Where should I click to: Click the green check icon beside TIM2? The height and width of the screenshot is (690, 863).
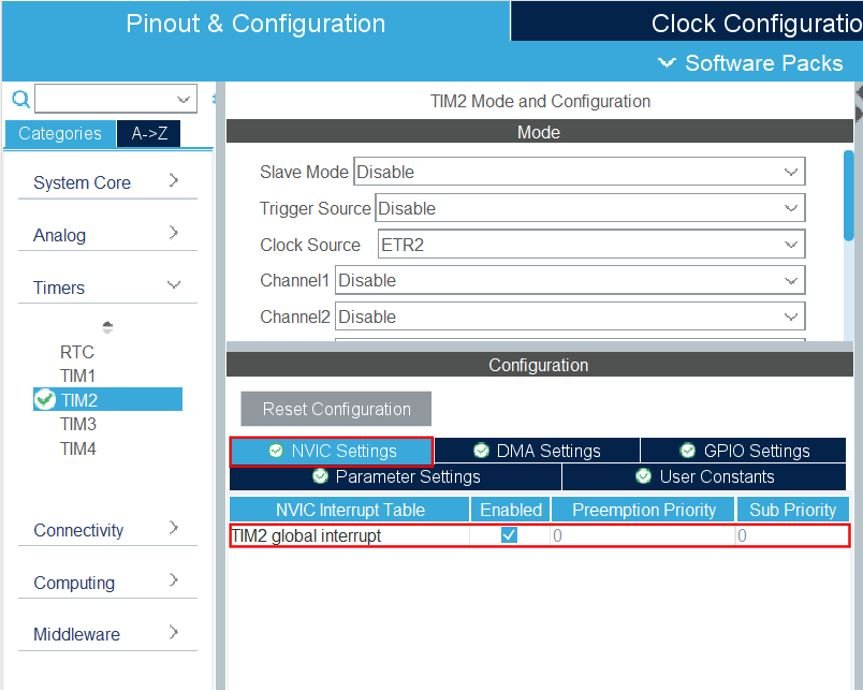(45, 399)
